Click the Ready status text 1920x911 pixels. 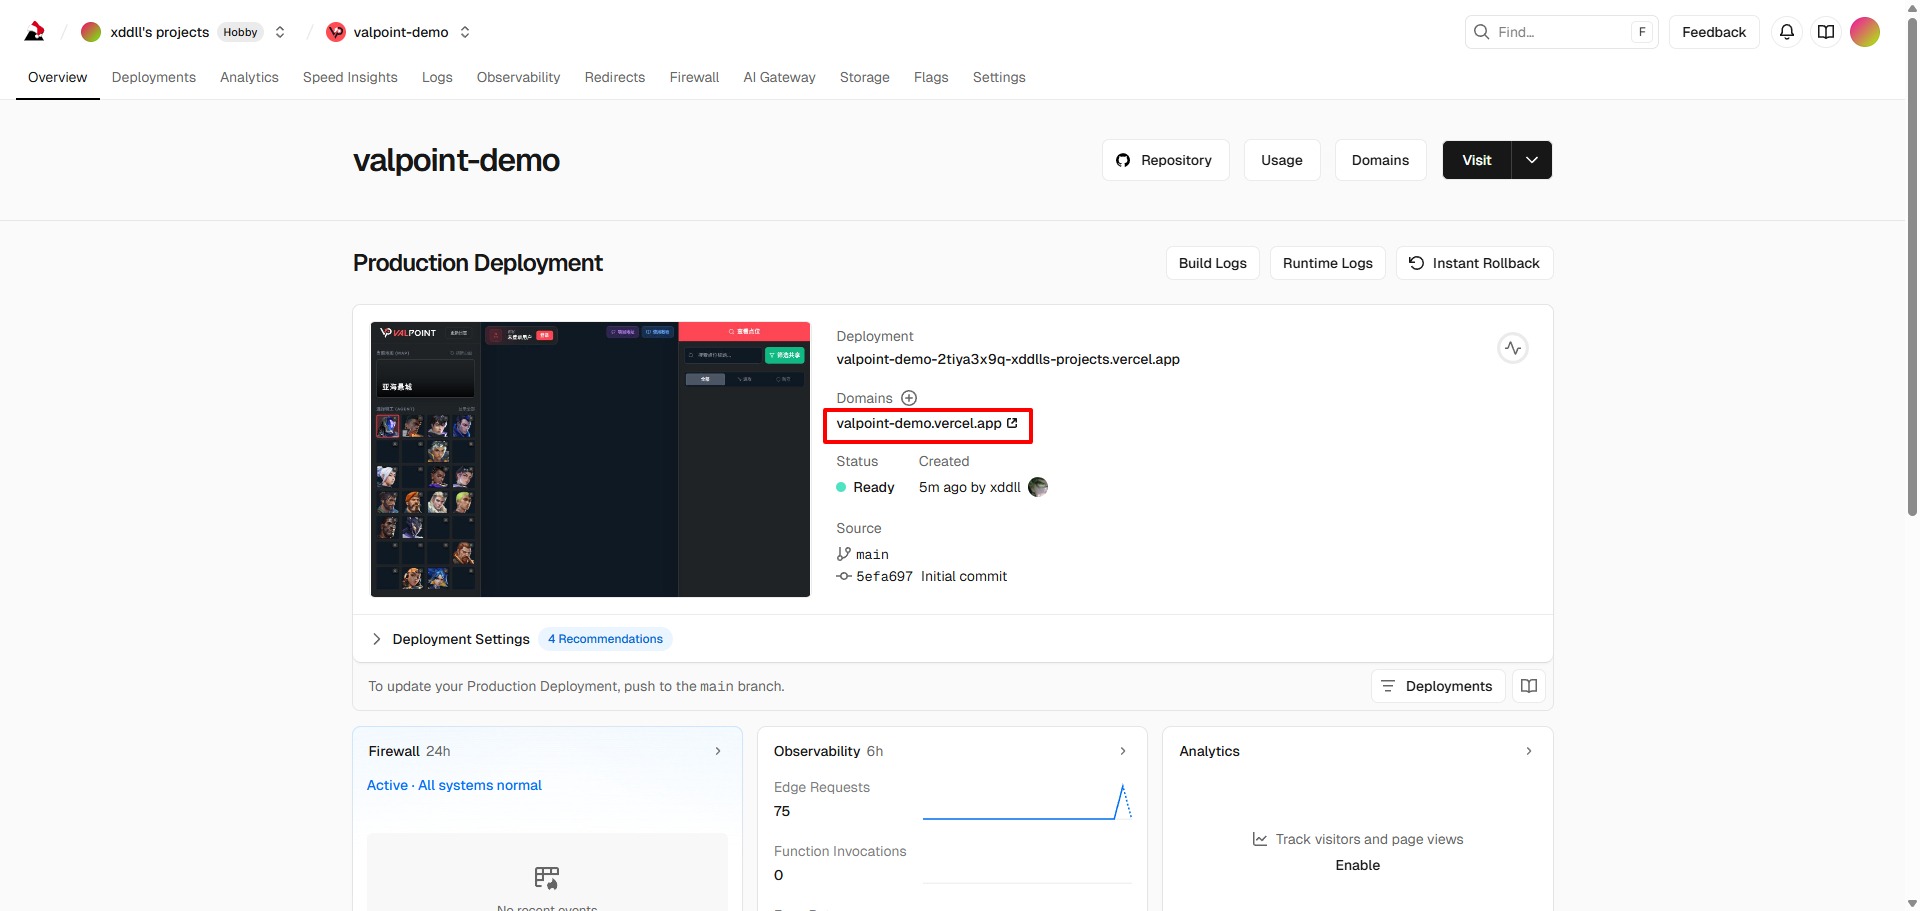[874, 487]
